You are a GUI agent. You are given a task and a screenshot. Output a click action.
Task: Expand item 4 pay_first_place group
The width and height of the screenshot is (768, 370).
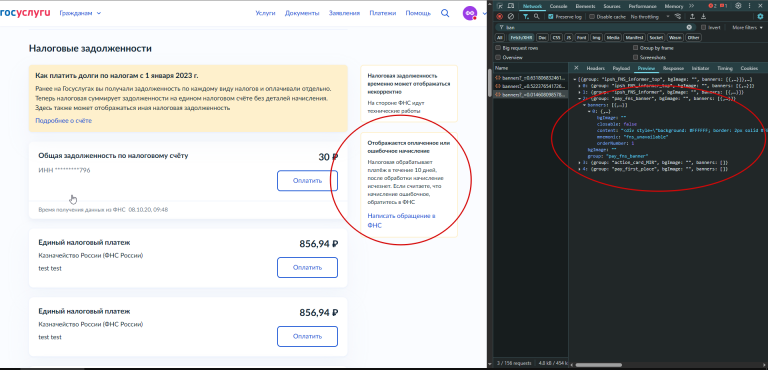[x=579, y=169]
